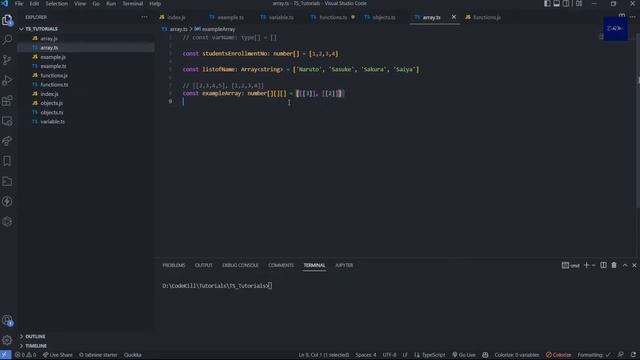This screenshot has height=360, width=640.
Task: Open the Run and Debug view
Action: coord(7,80)
